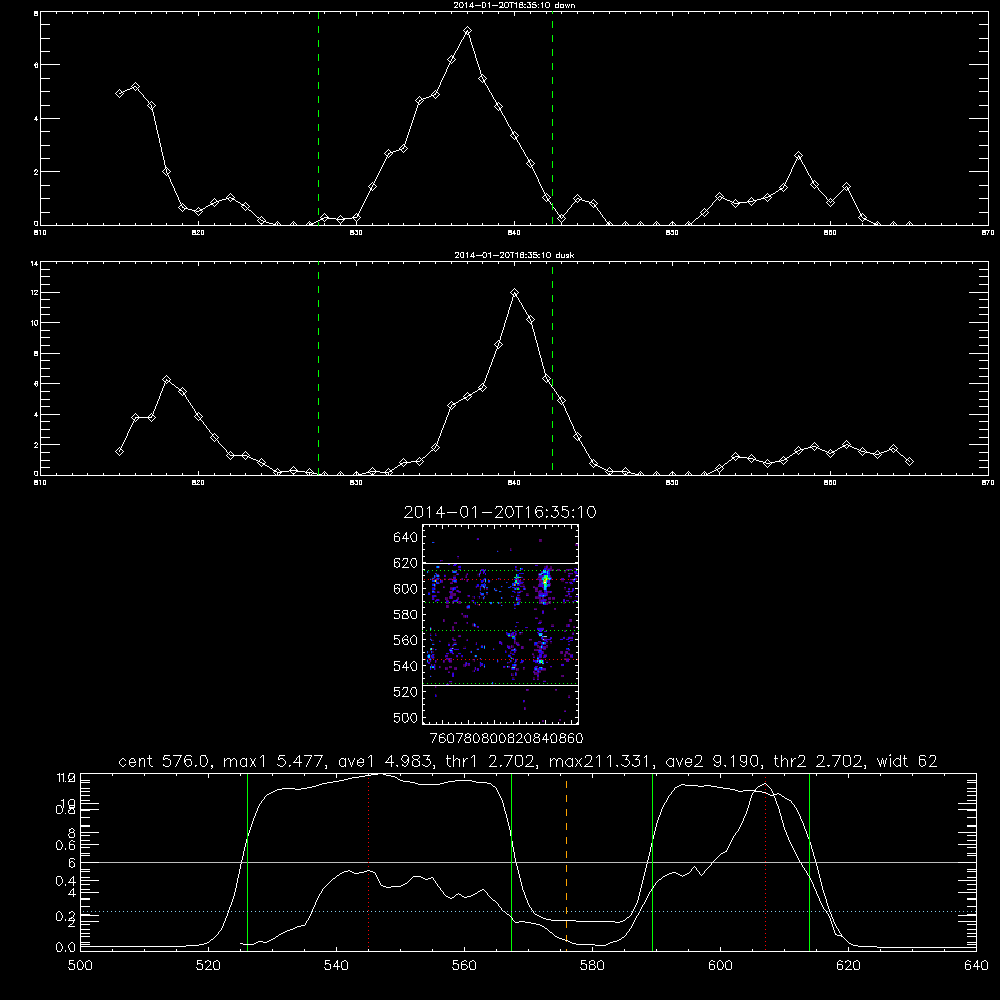Select 'cent 576.0' in the stats header
The image size is (1000, 1000).
[165, 761]
